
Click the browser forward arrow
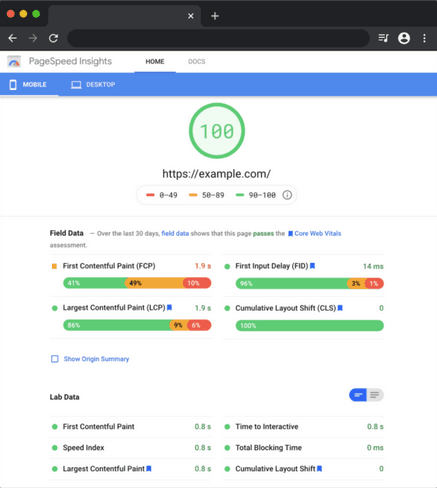coord(33,38)
